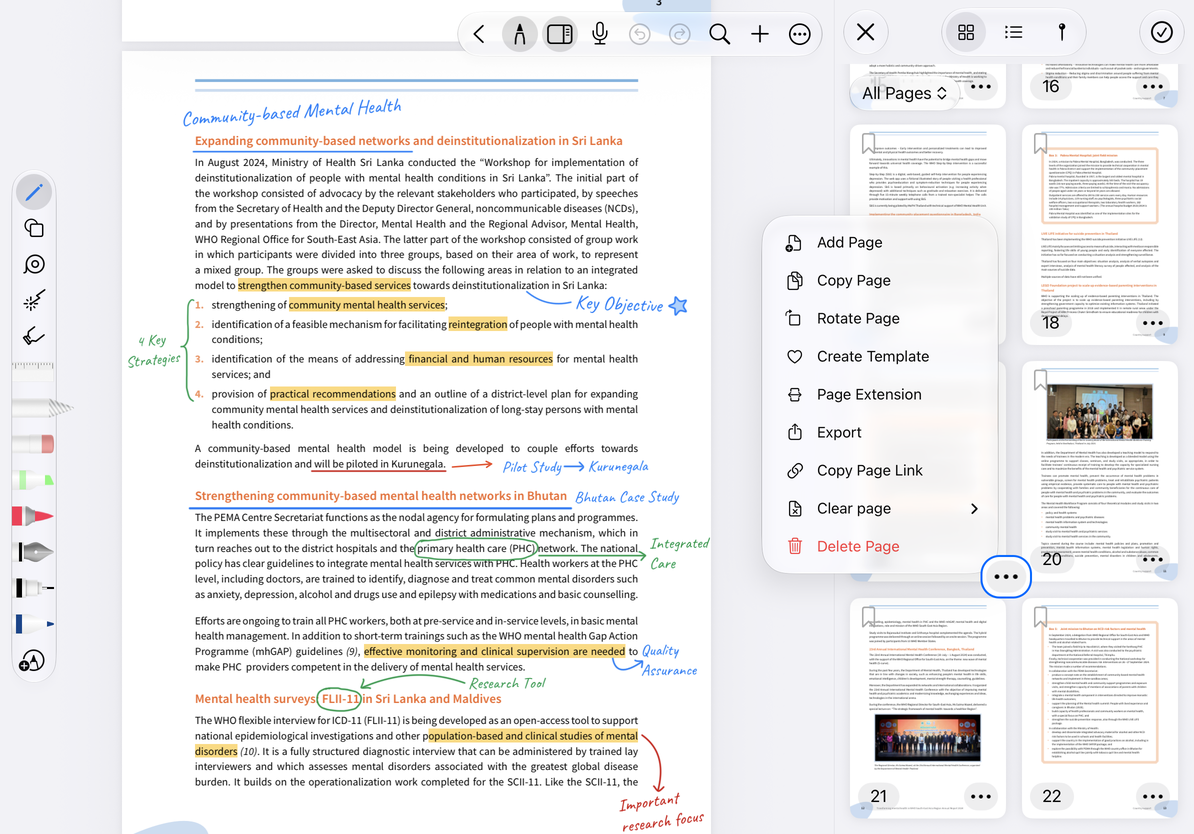Image resolution: width=1194 pixels, height=834 pixels.
Task: Open search with magnifying glass
Action: [720, 34]
